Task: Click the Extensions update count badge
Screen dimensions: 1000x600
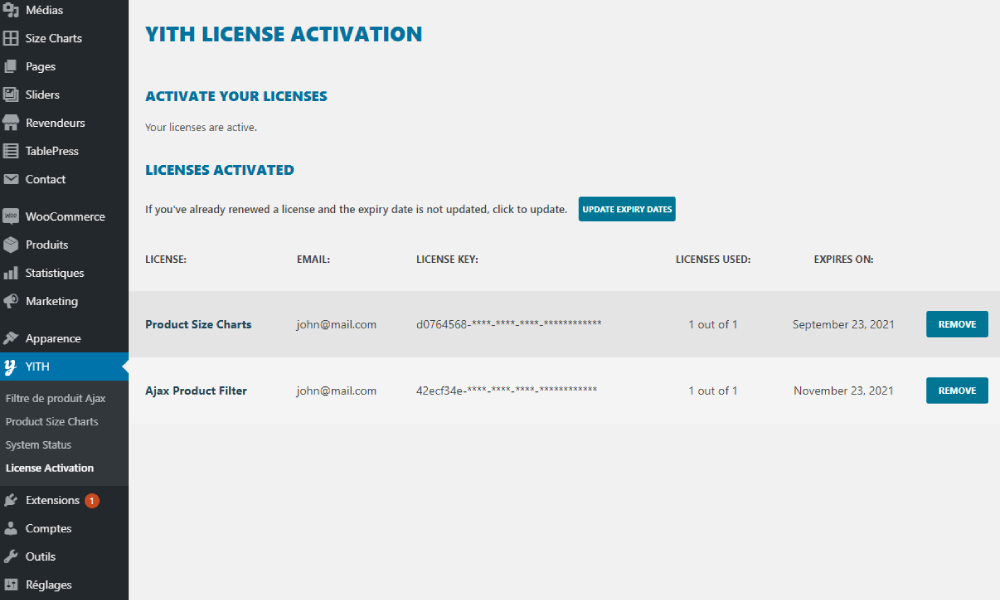Action: (x=92, y=500)
